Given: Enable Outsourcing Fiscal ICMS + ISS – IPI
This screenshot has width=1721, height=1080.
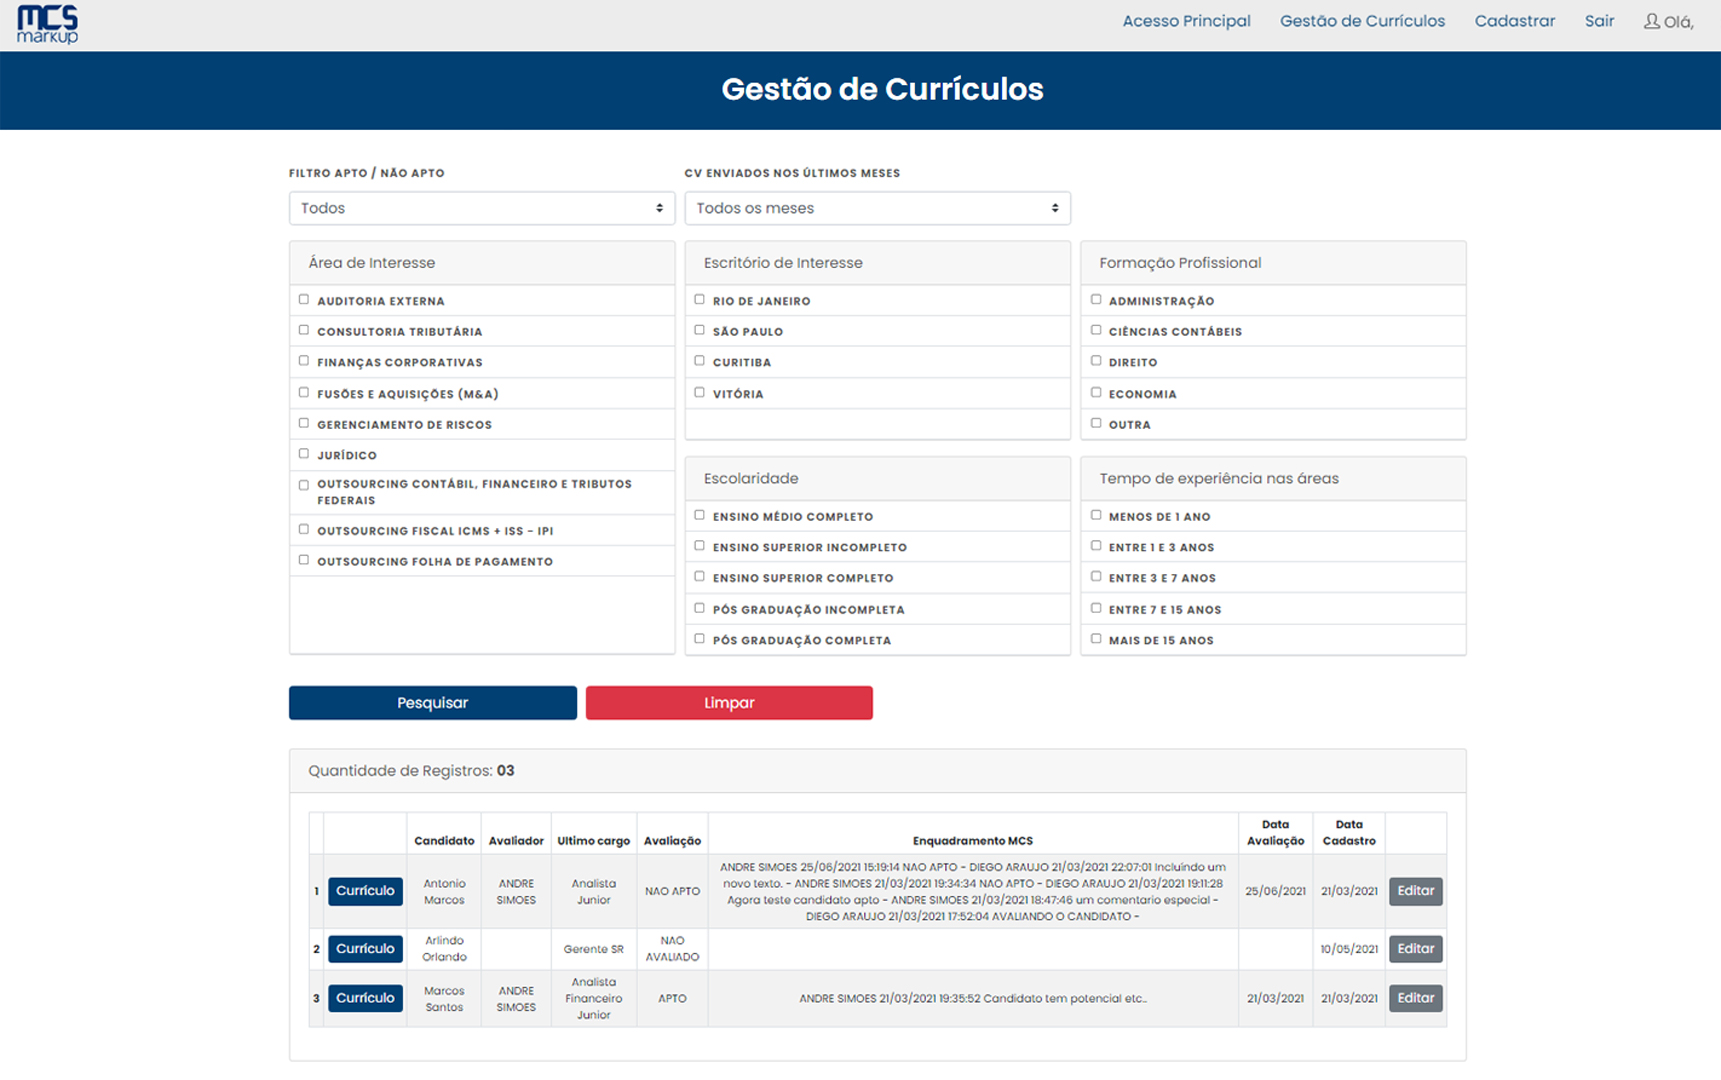Looking at the screenshot, I should click(x=304, y=529).
